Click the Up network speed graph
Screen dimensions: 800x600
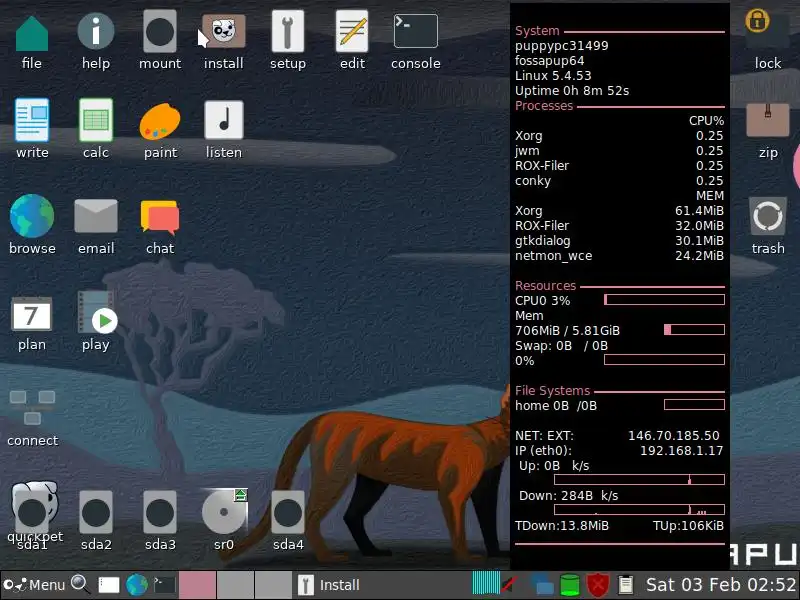coord(639,479)
